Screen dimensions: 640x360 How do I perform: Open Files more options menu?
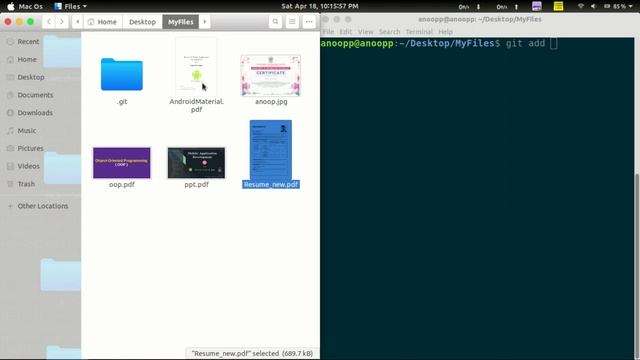[309, 22]
